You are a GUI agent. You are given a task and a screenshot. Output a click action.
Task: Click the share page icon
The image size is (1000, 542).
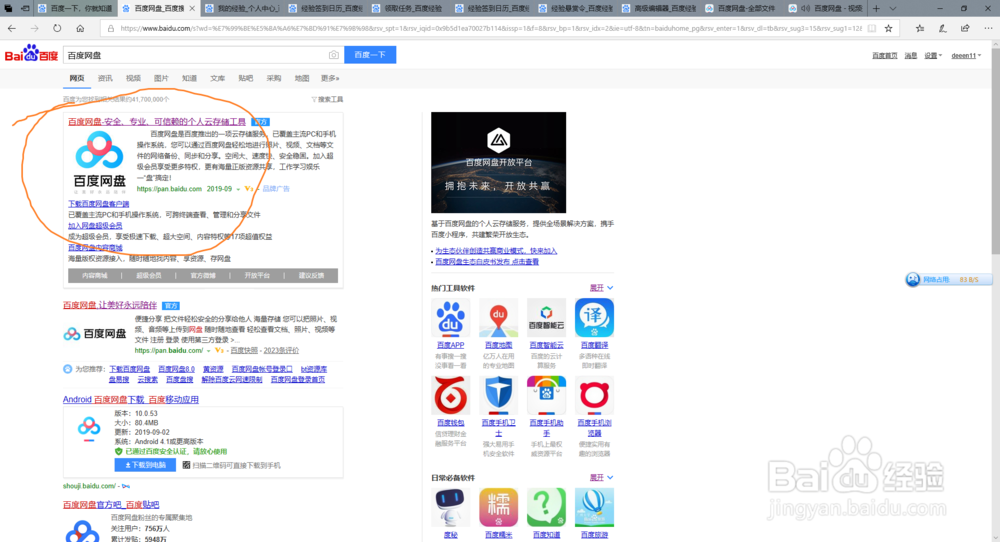coord(966,28)
